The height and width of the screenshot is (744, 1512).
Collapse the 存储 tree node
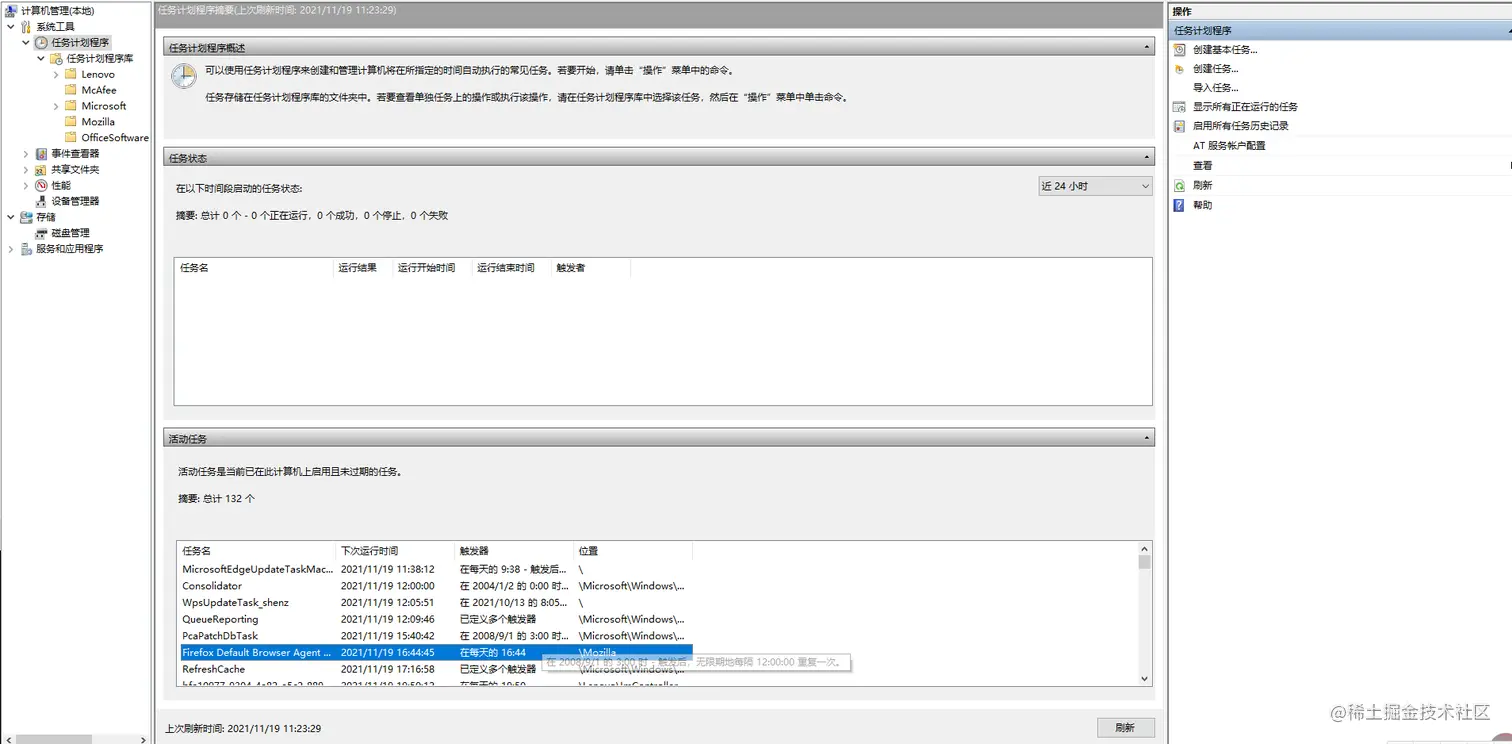[x=11, y=217]
